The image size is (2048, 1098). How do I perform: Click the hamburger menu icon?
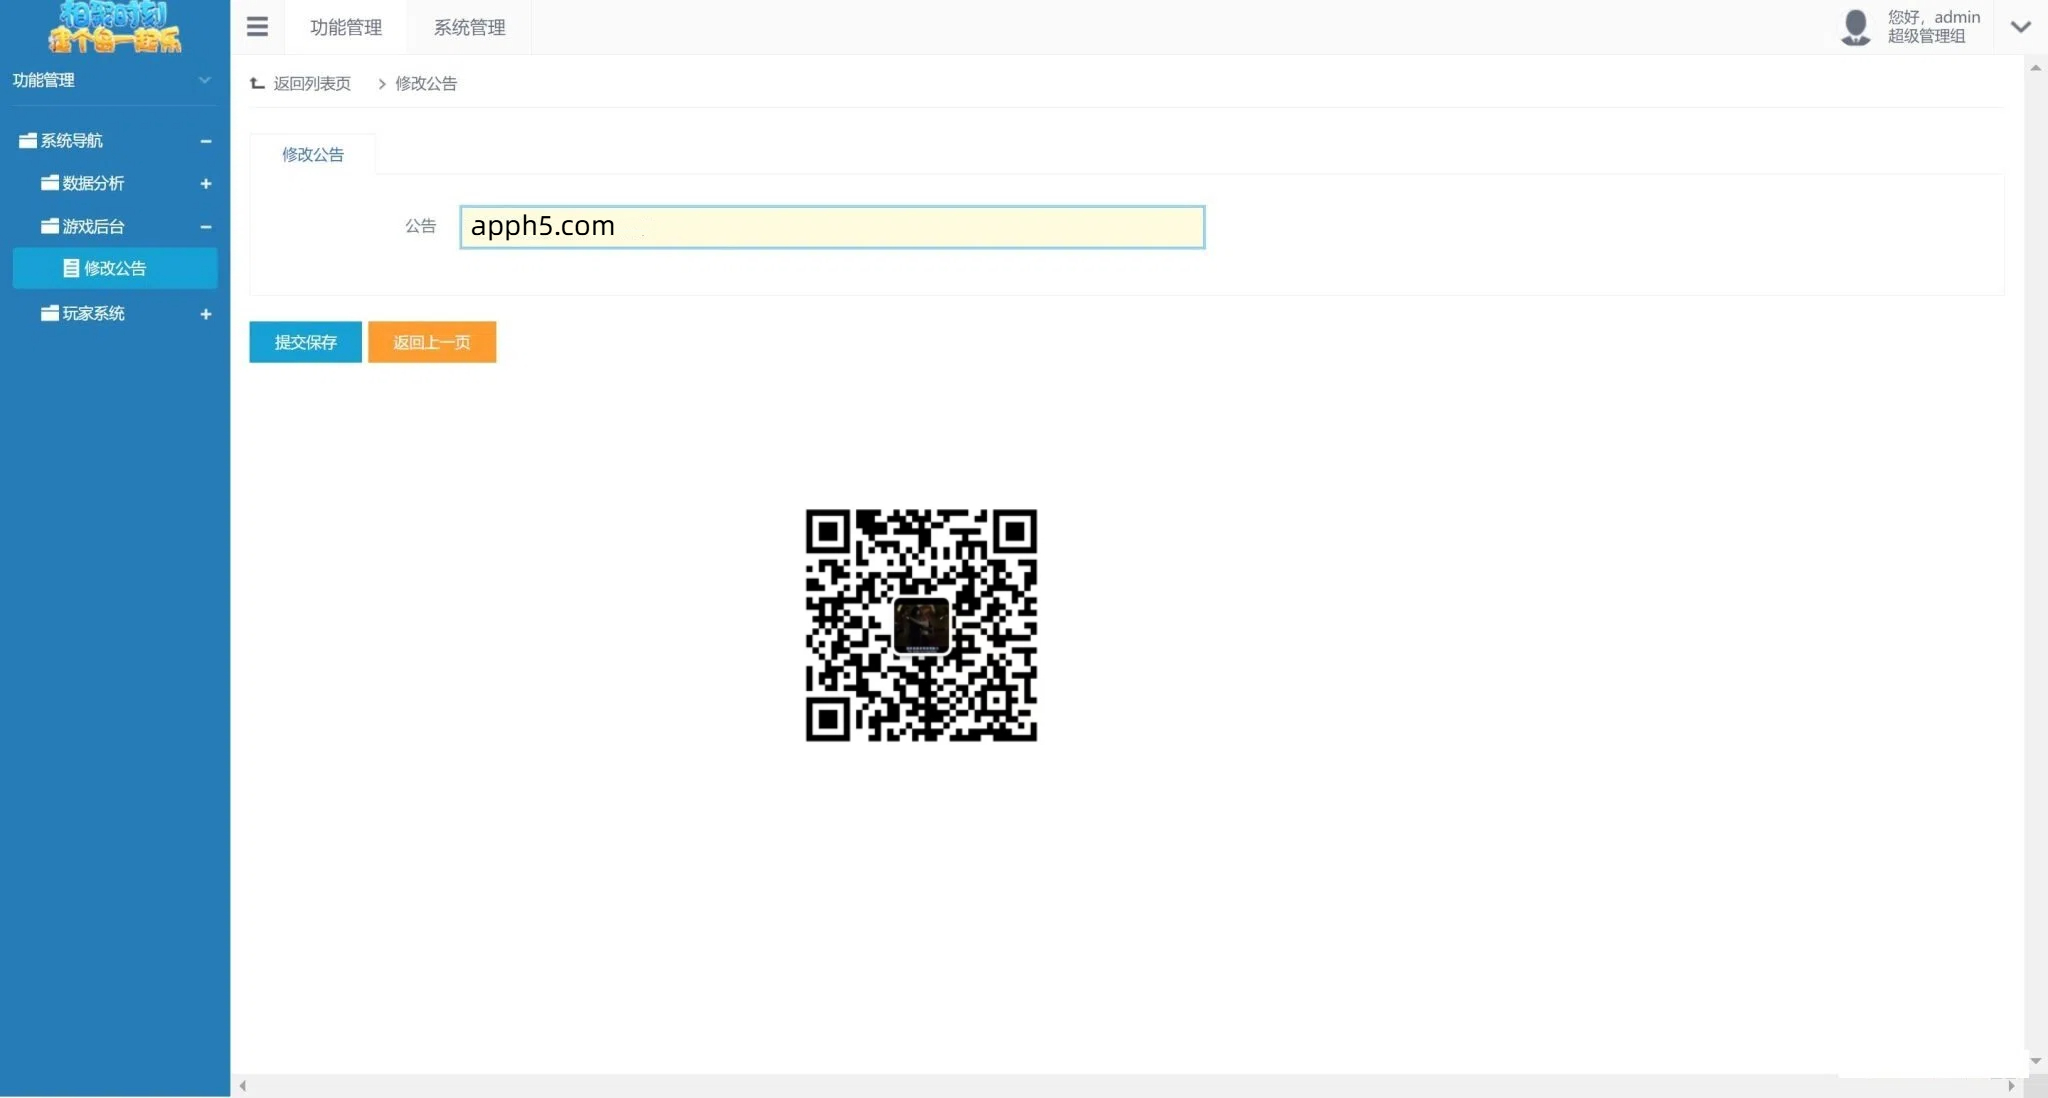(257, 27)
